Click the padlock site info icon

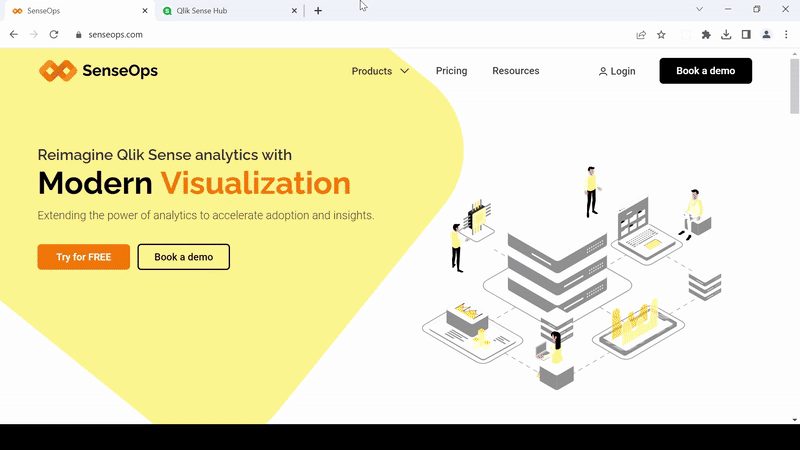coord(78,35)
